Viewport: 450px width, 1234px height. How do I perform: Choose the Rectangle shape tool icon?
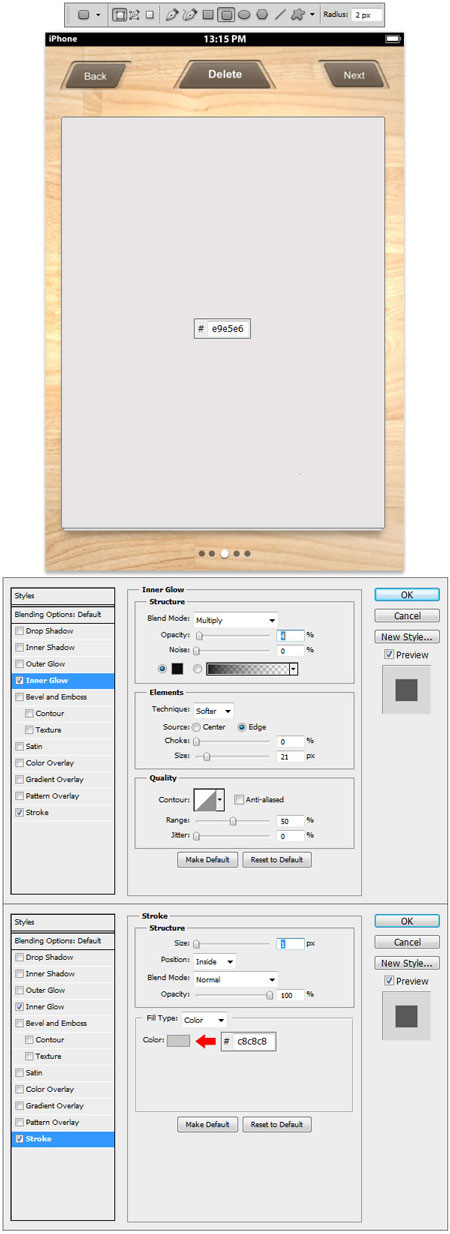208,15
